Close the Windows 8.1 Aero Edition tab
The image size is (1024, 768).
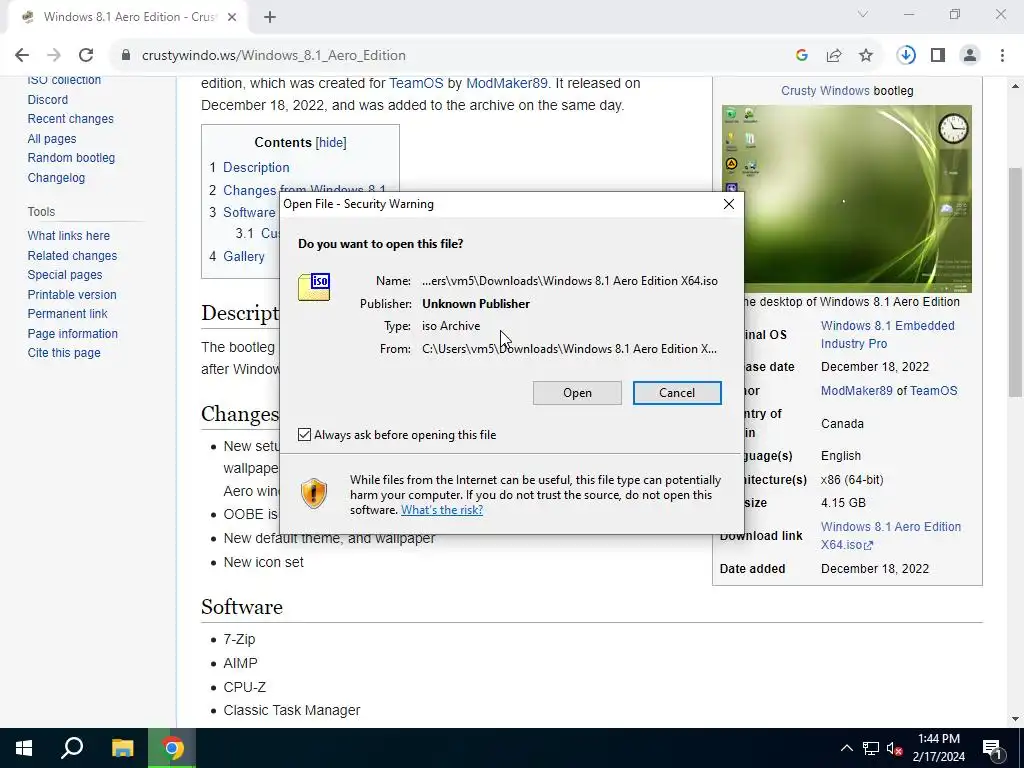click(x=232, y=17)
